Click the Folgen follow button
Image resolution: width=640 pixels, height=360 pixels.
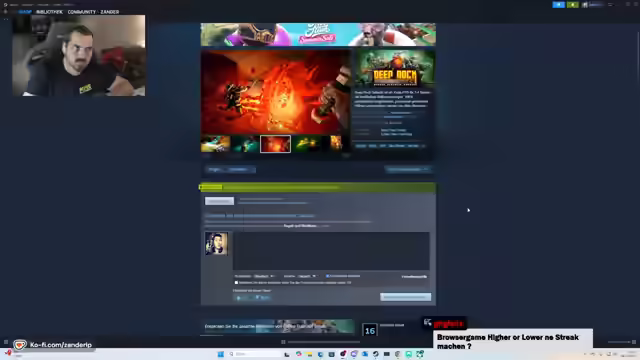click(215, 169)
